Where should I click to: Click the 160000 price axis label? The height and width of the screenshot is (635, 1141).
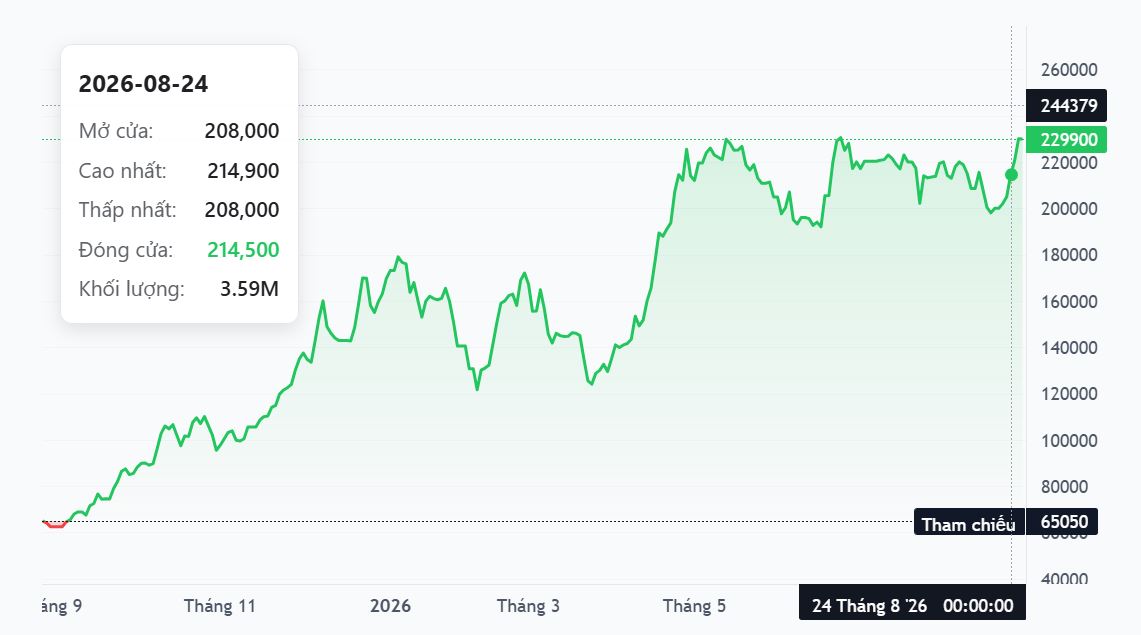pyautogui.click(x=1069, y=302)
